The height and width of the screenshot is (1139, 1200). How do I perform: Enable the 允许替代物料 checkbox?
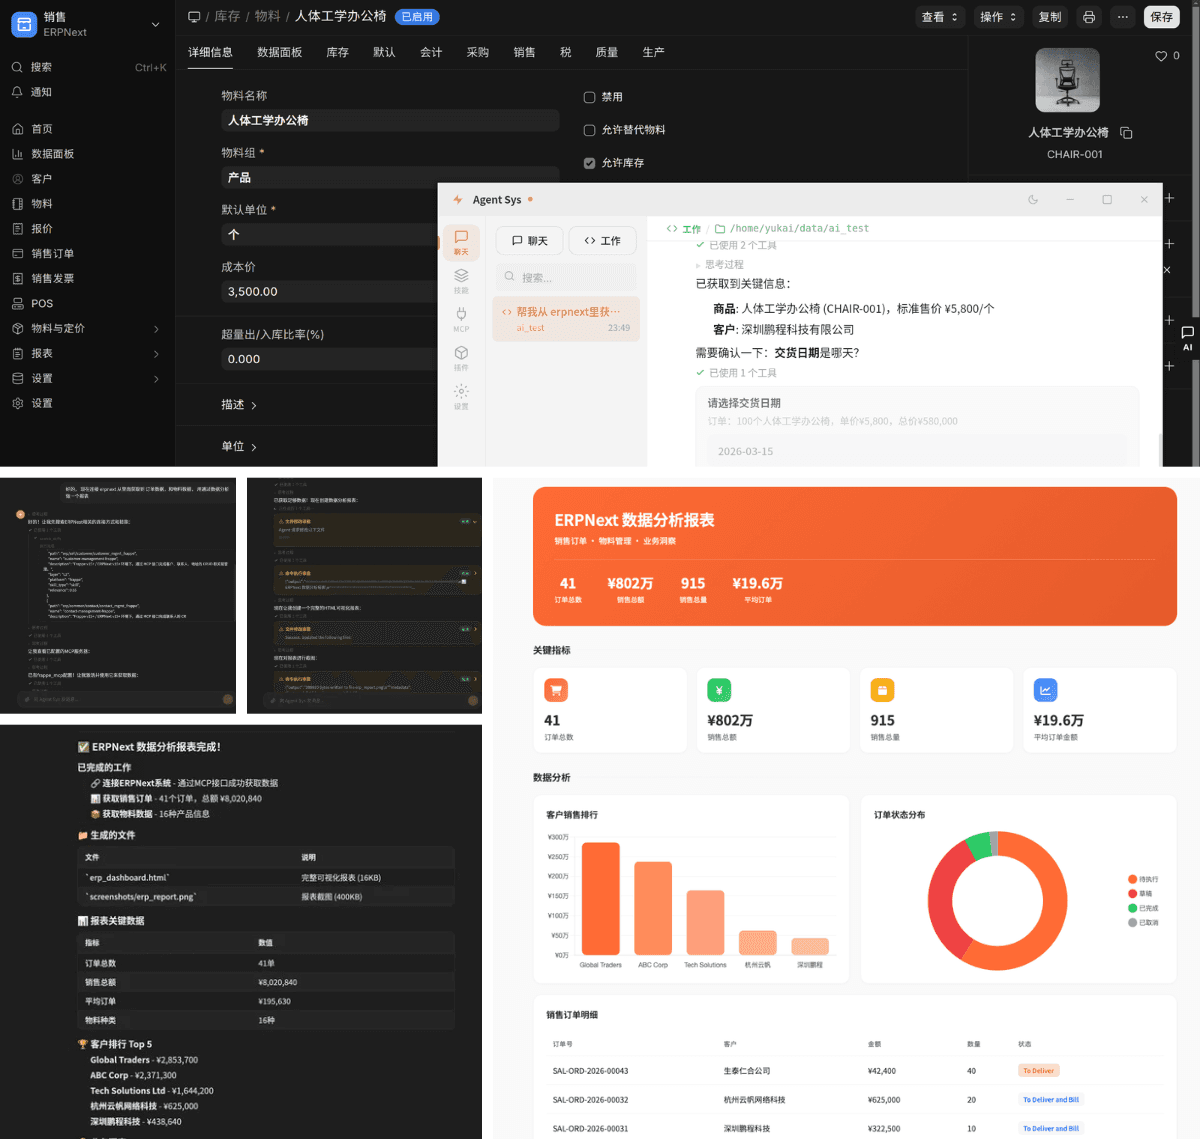(x=589, y=130)
